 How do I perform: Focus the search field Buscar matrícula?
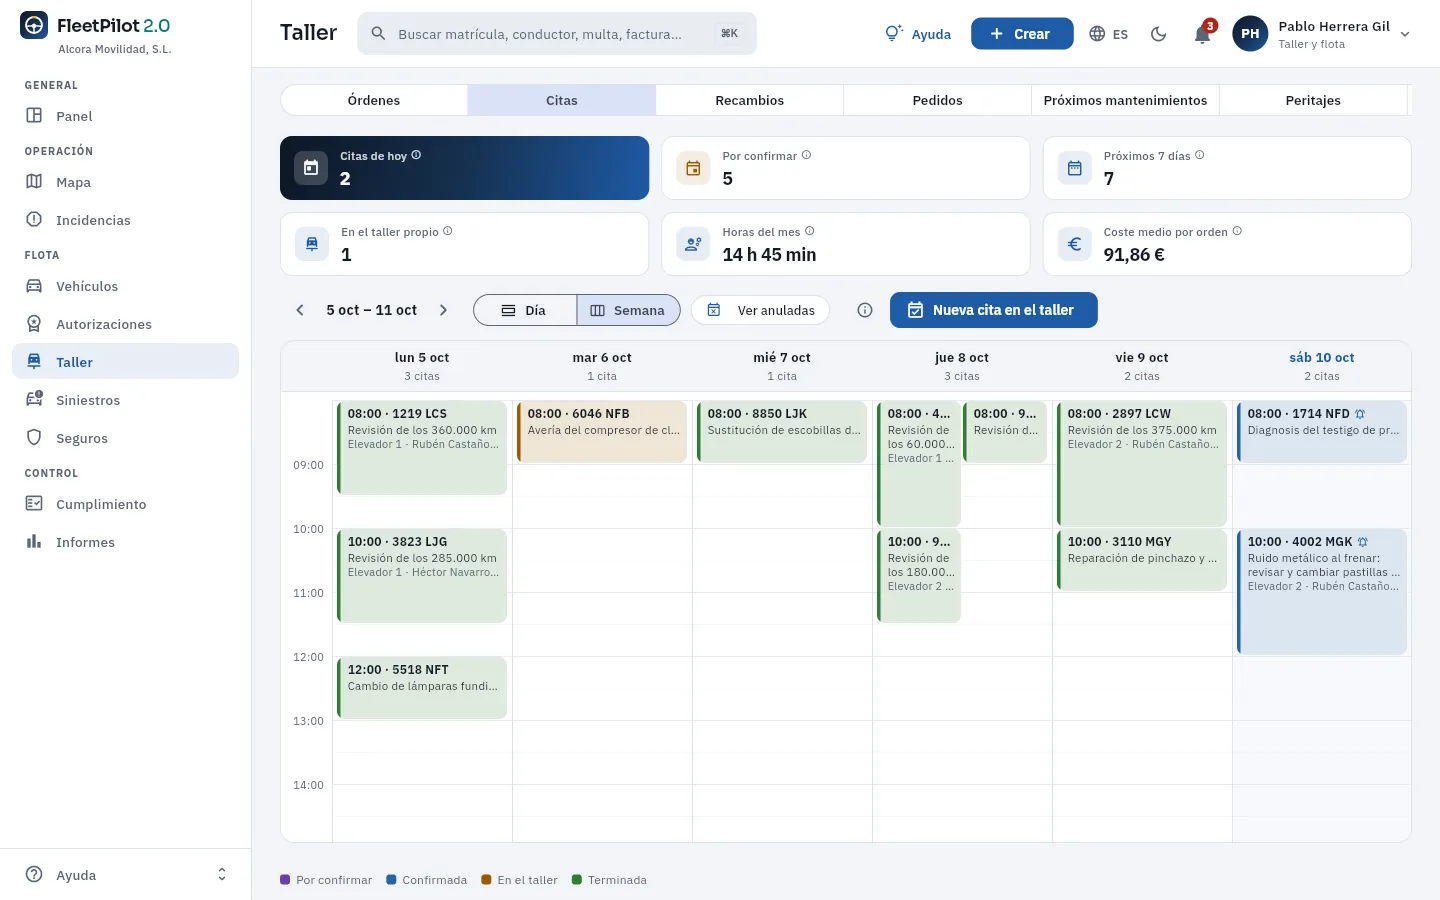557,34
